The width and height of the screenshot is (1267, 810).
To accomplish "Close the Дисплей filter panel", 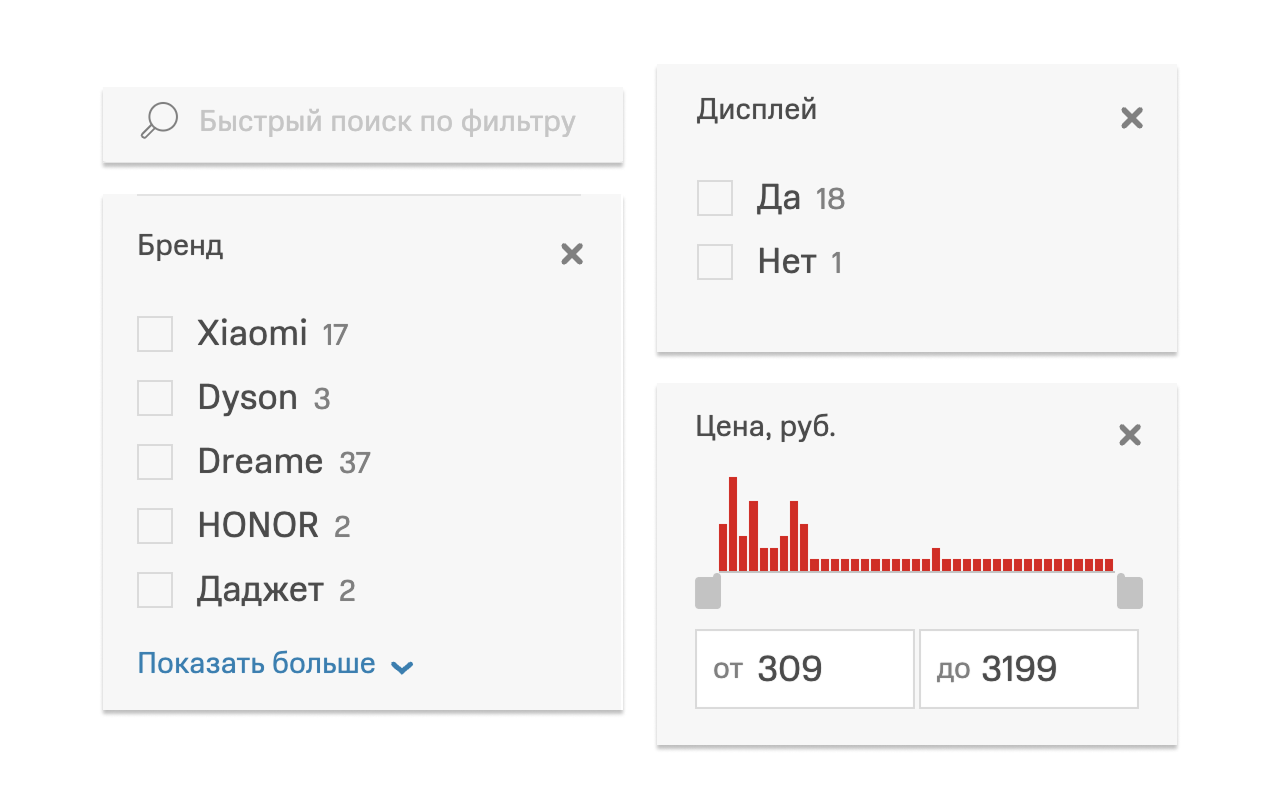I will tap(1131, 118).
